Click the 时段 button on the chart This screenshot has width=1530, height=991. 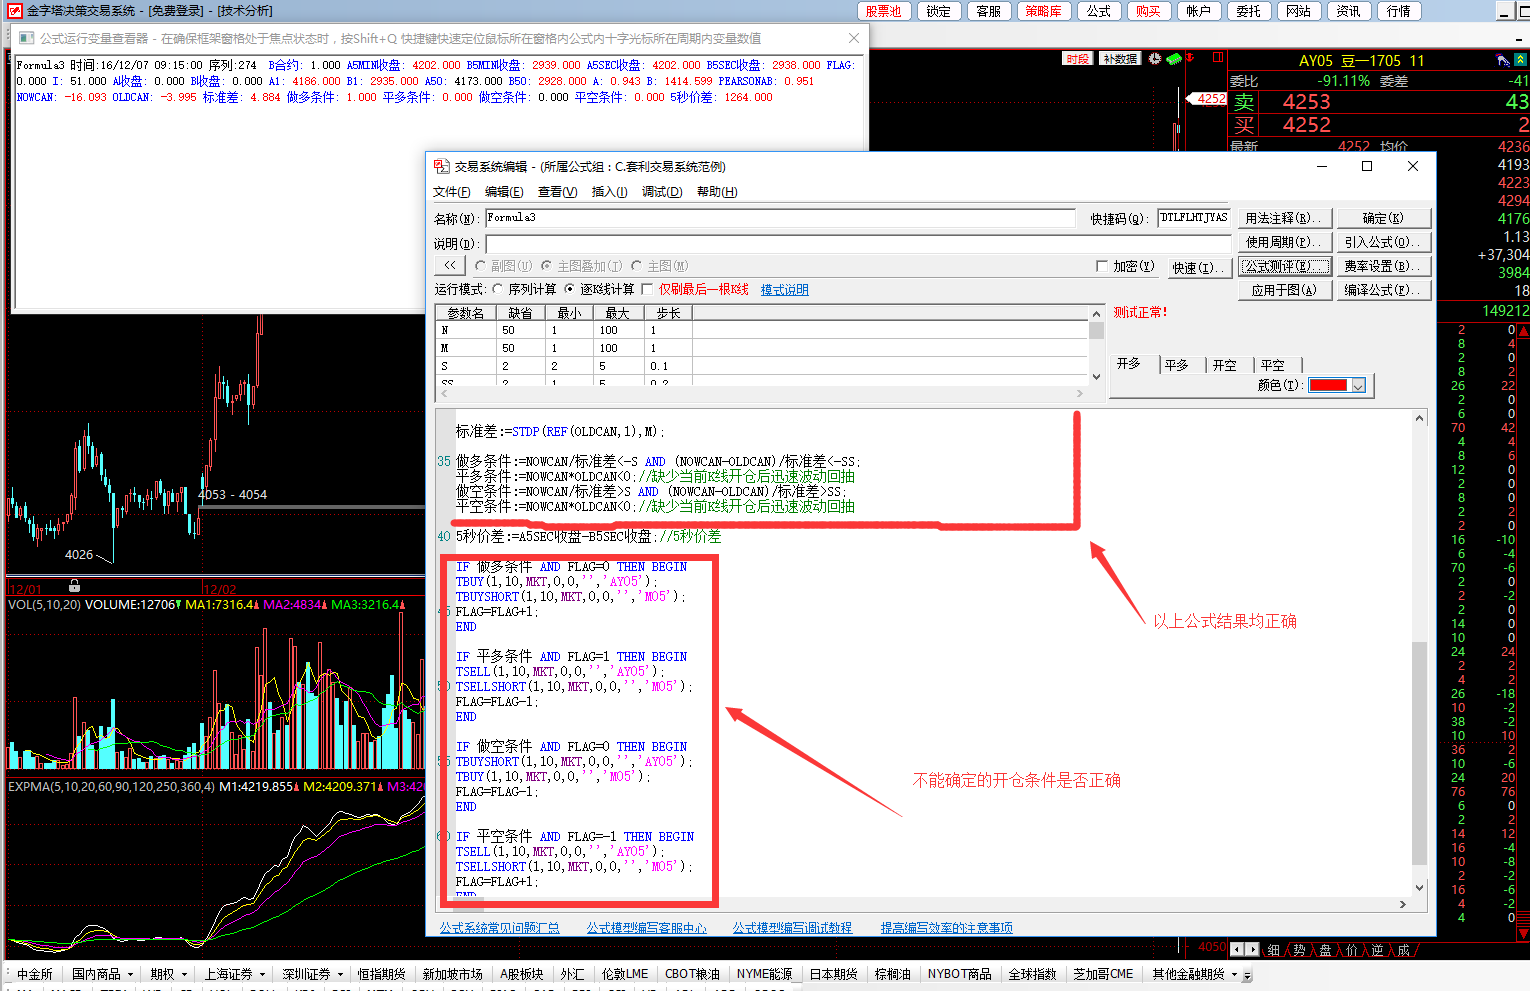click(x=1078, y=59)
